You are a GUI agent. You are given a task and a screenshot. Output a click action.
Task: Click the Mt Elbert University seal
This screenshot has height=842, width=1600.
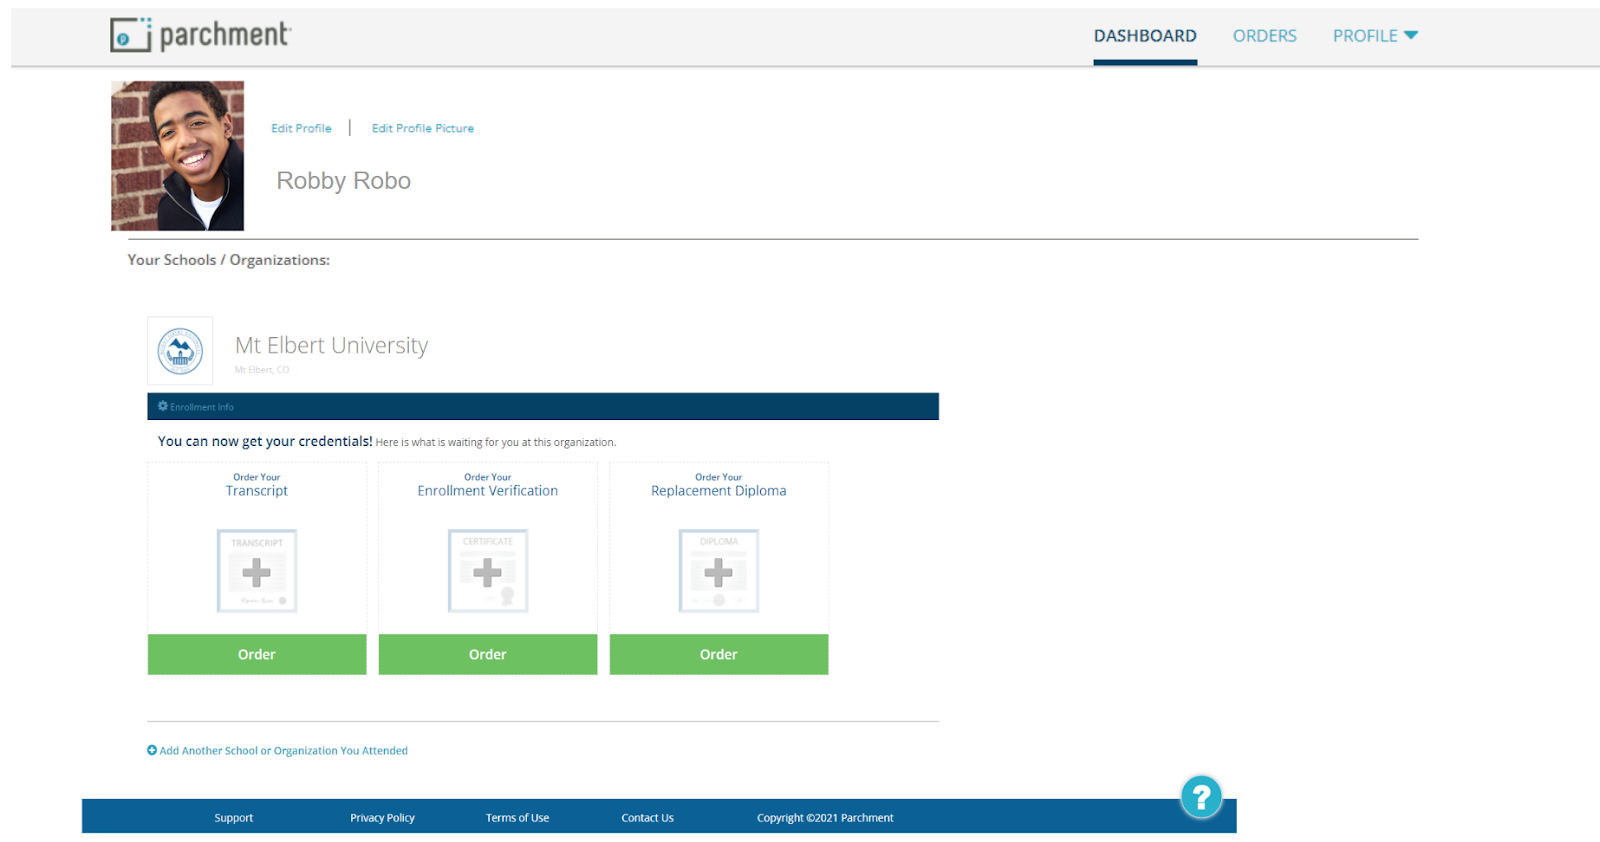(180, 351)
